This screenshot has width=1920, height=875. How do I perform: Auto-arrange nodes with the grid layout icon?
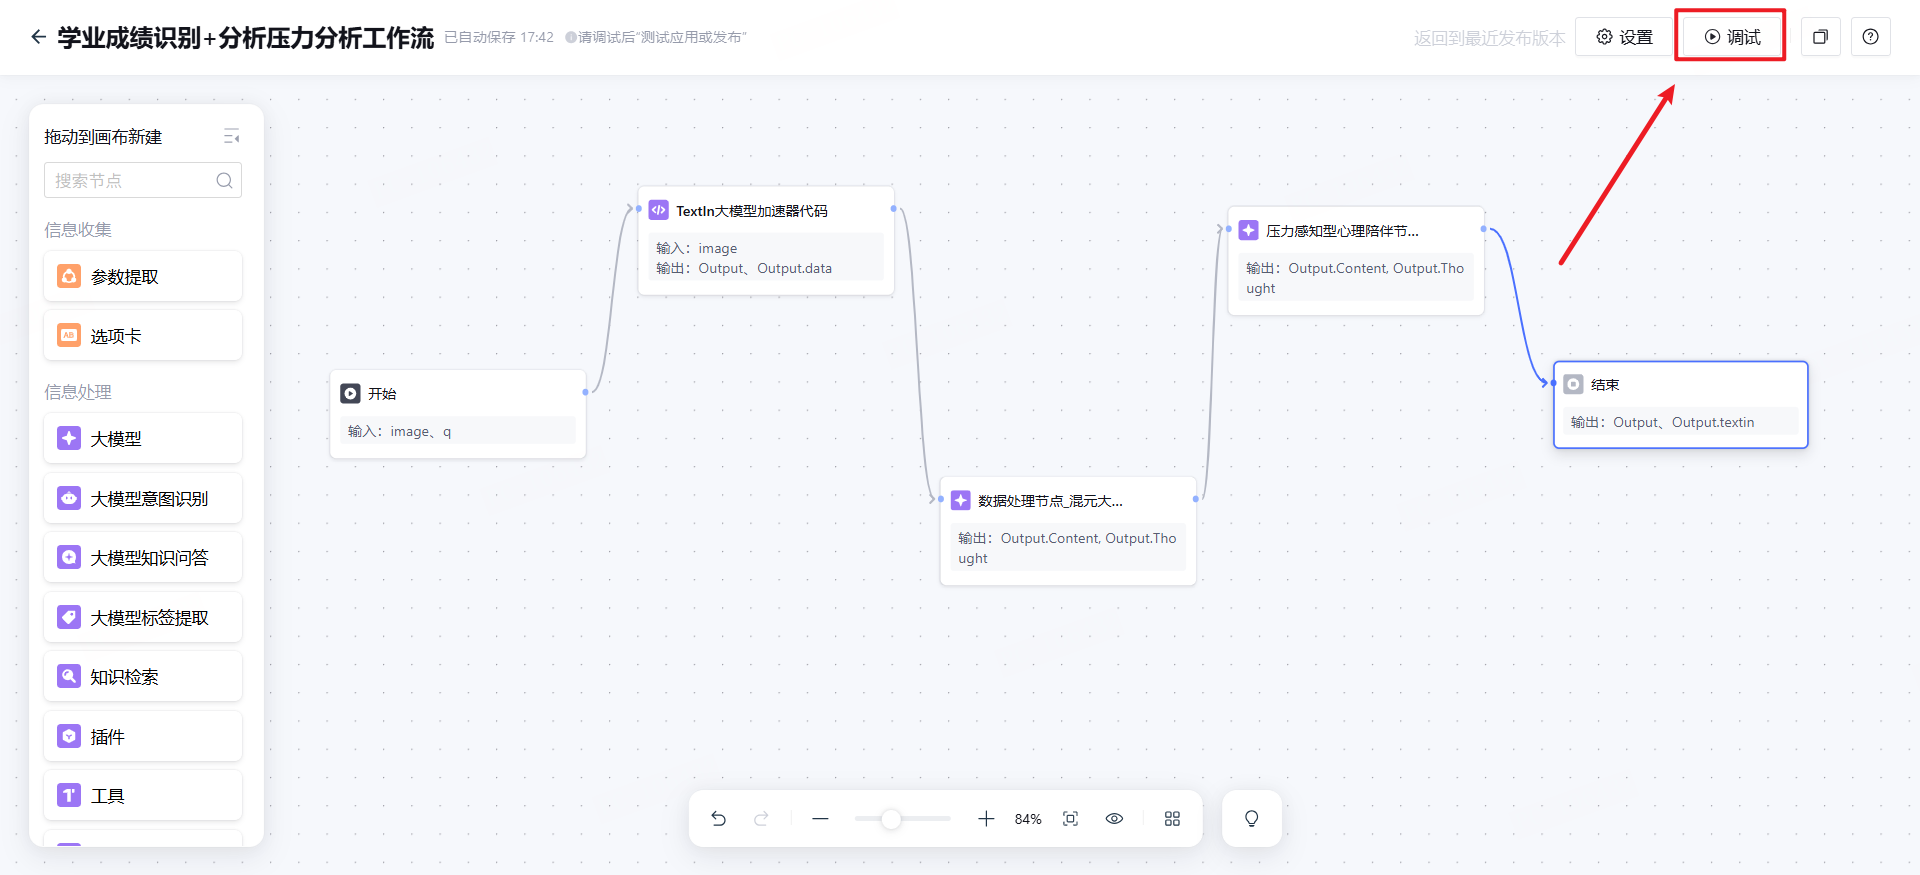(1172, 819)
